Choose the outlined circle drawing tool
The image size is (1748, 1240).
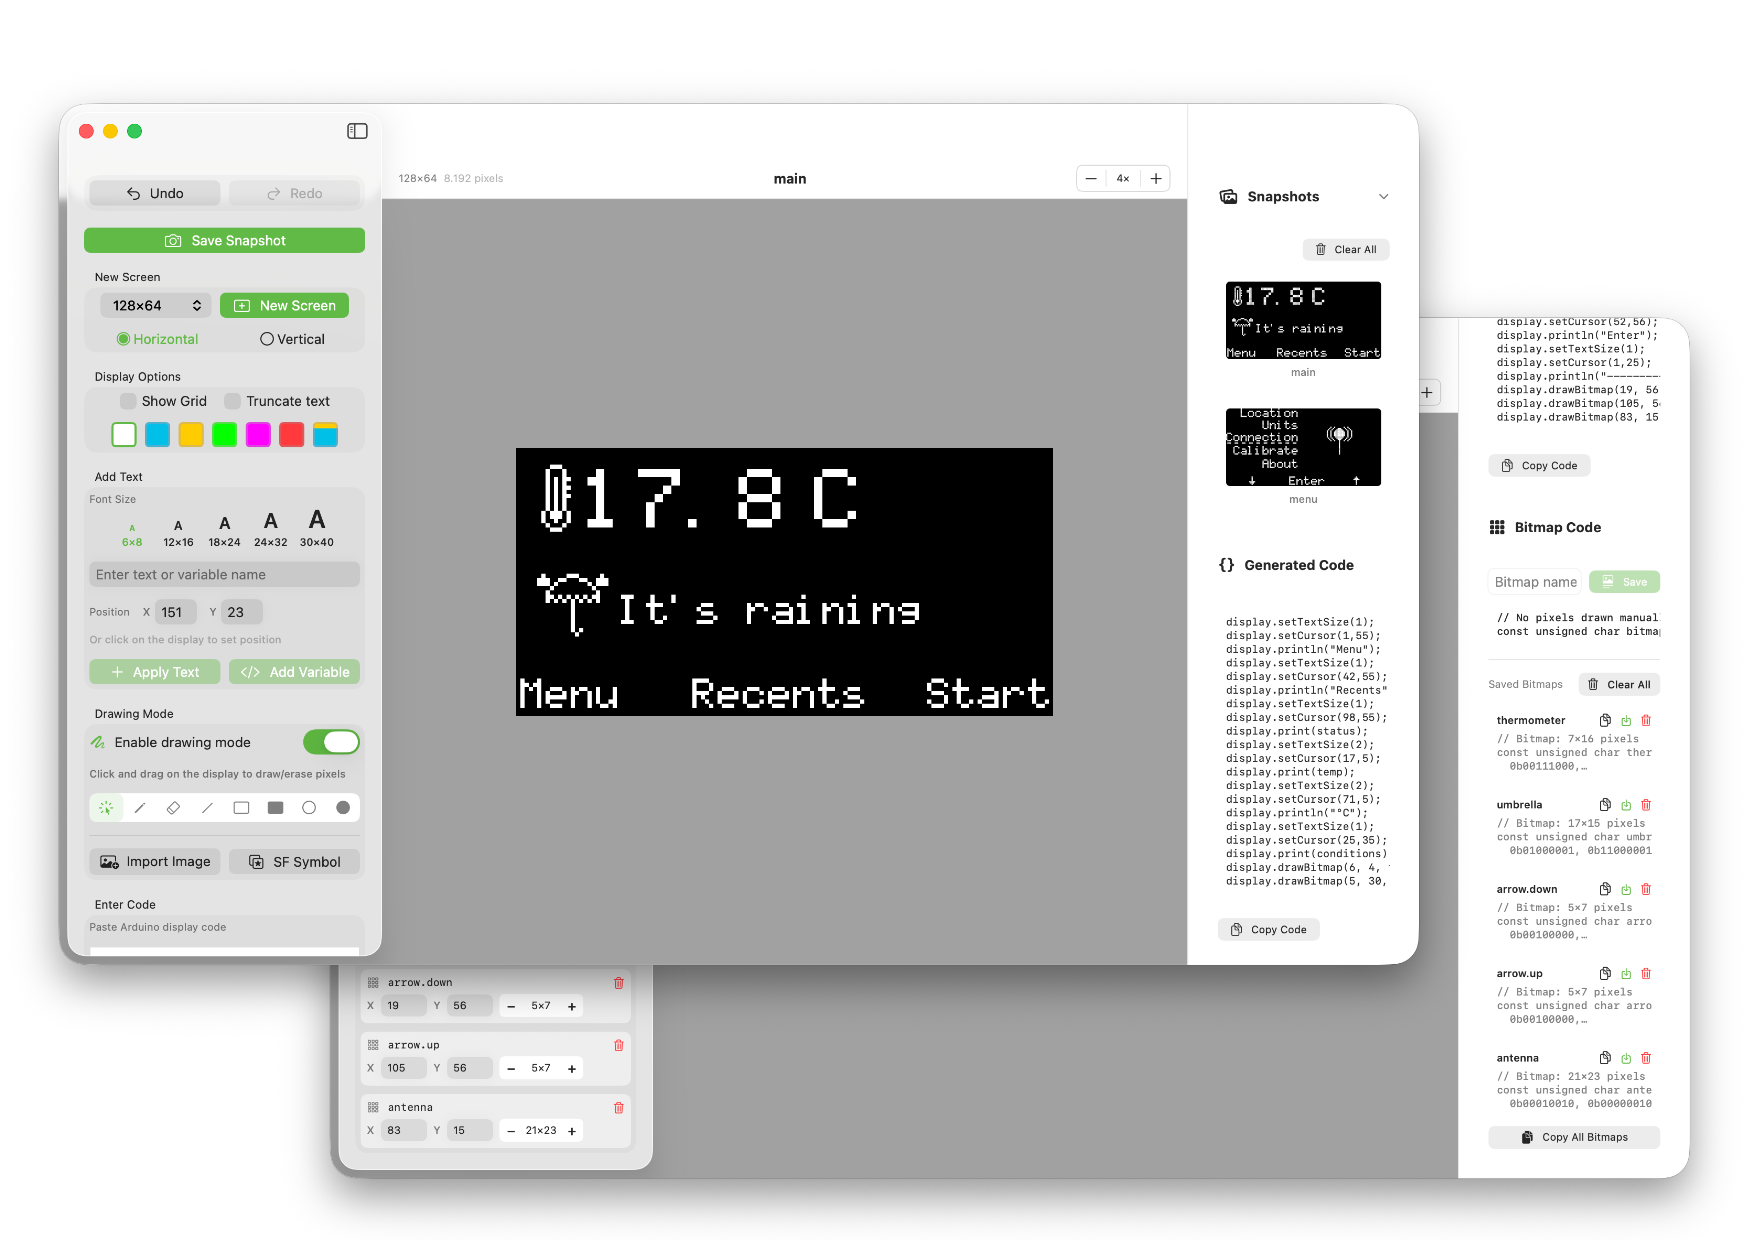point(309,808)
